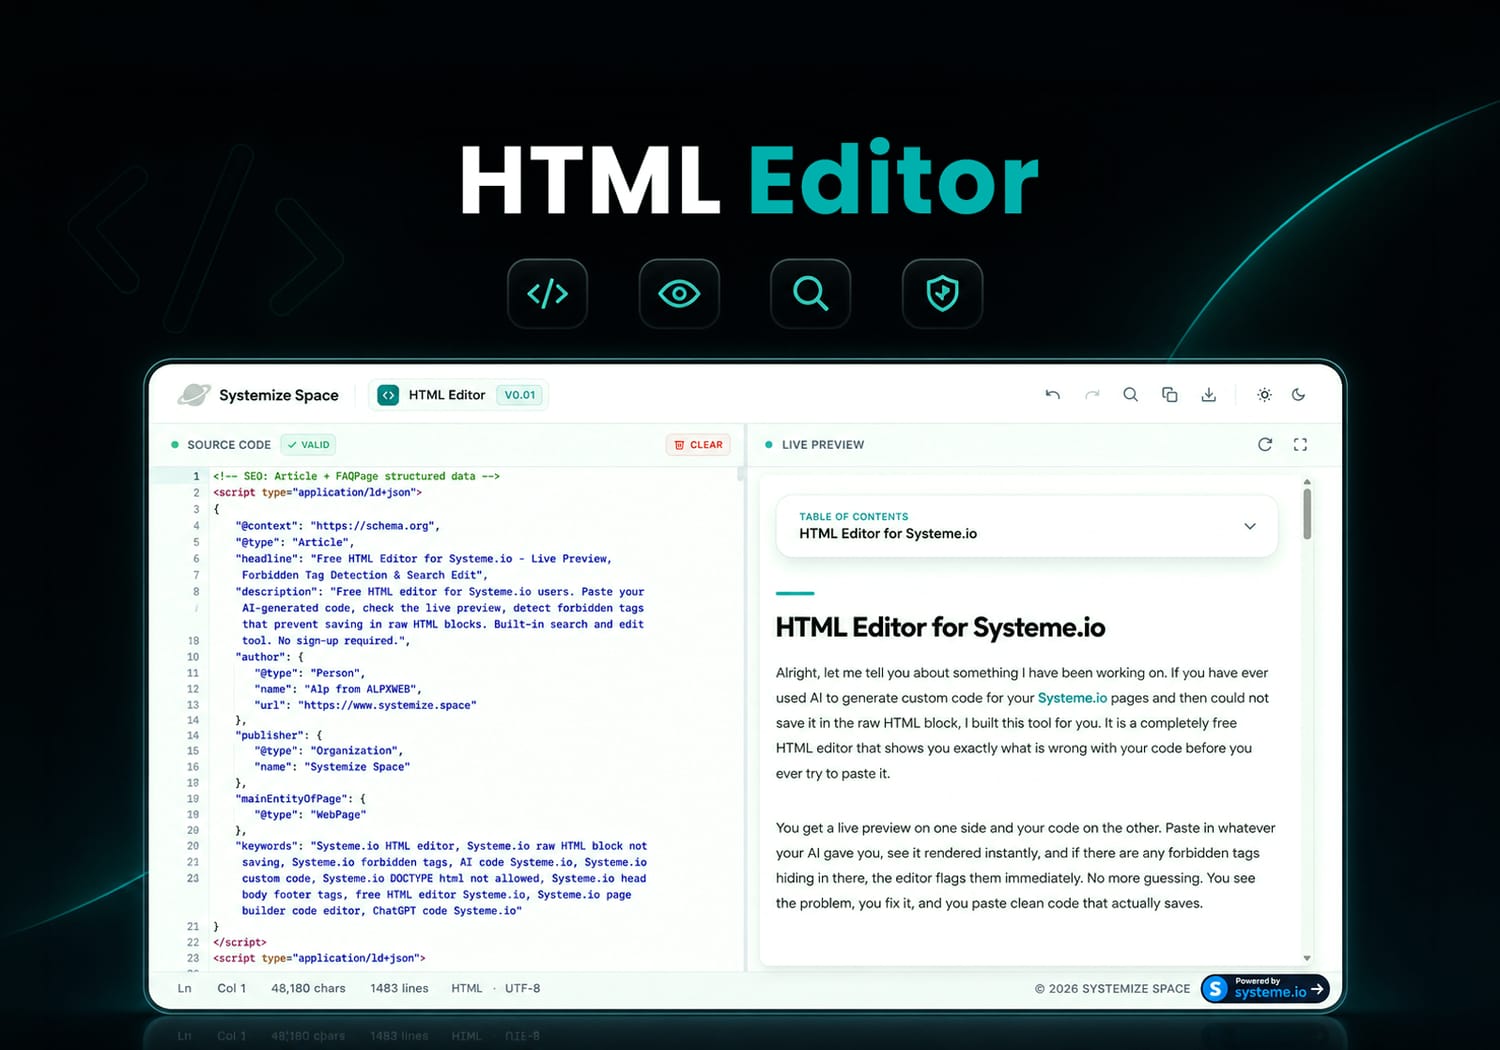The height and width of the screenshot is (1050, 1500).
Task: Click the live preview scrollbar thumb
Action: click(1307, 513)
